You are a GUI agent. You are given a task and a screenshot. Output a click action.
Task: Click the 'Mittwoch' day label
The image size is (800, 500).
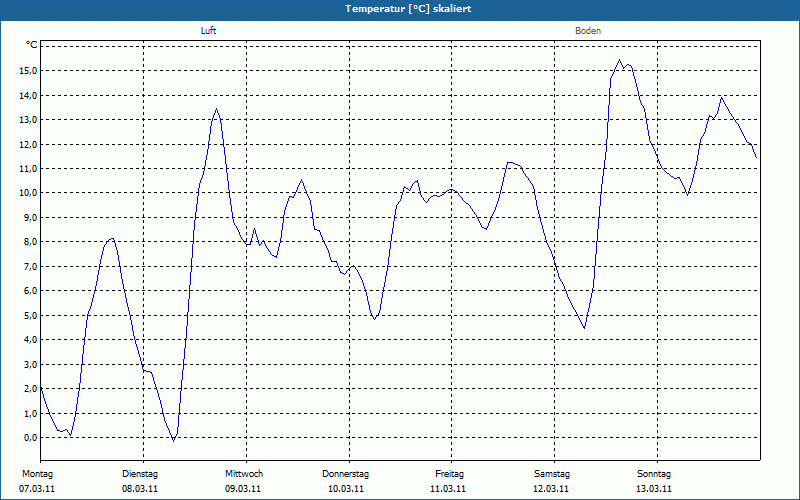point(244,474)
